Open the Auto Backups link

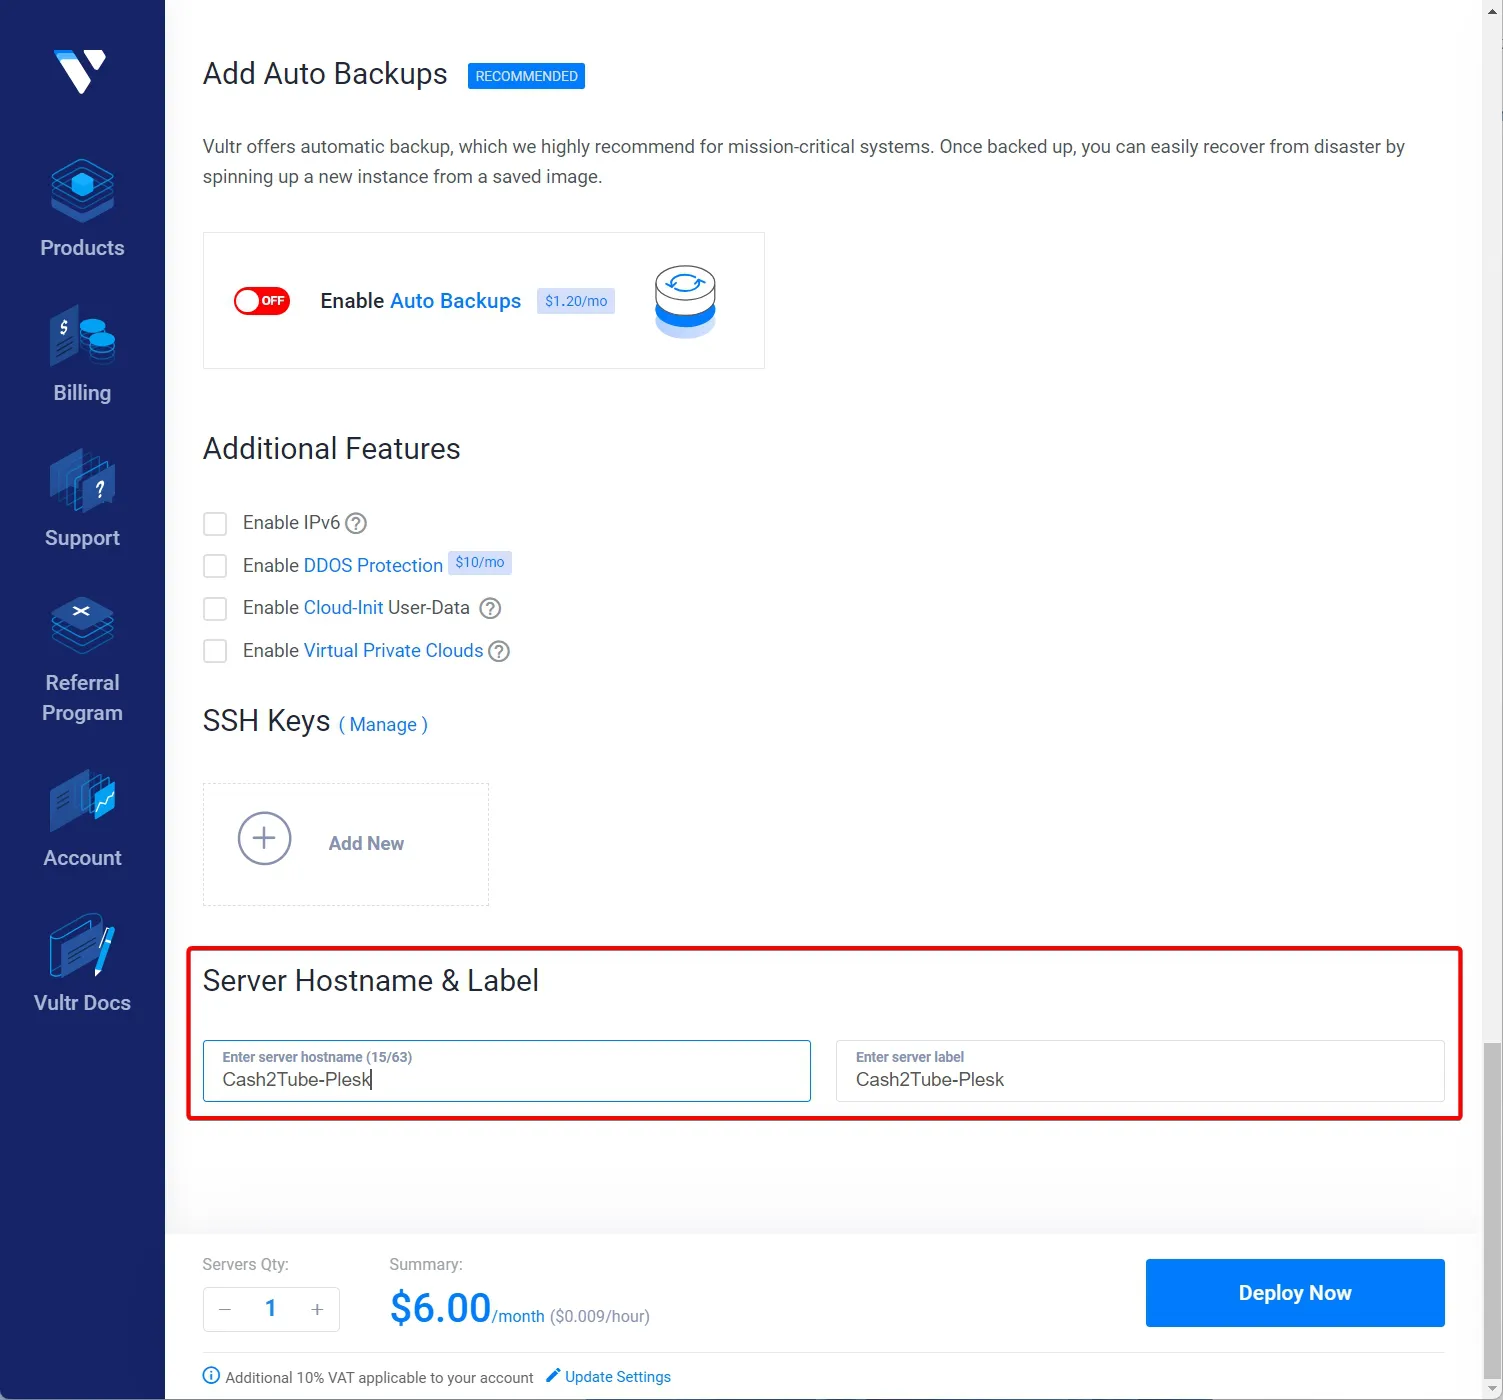455,301
